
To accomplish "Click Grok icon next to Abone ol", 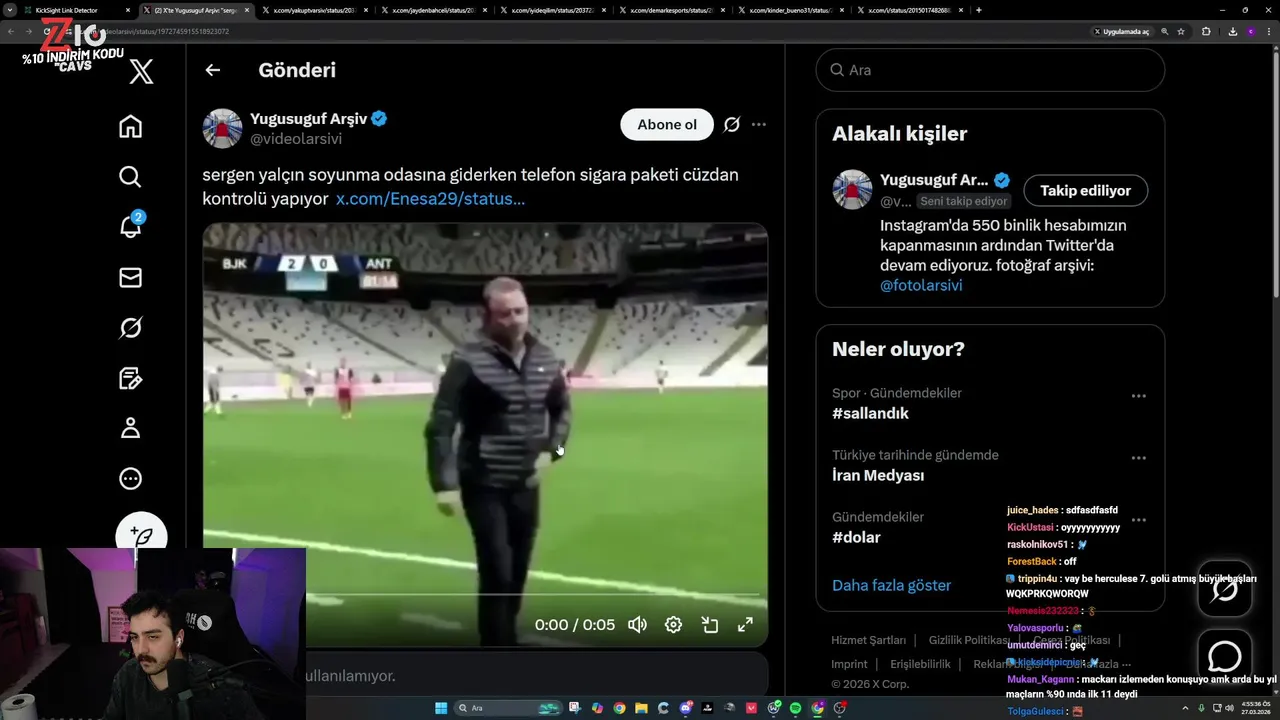I will point(732,125).
